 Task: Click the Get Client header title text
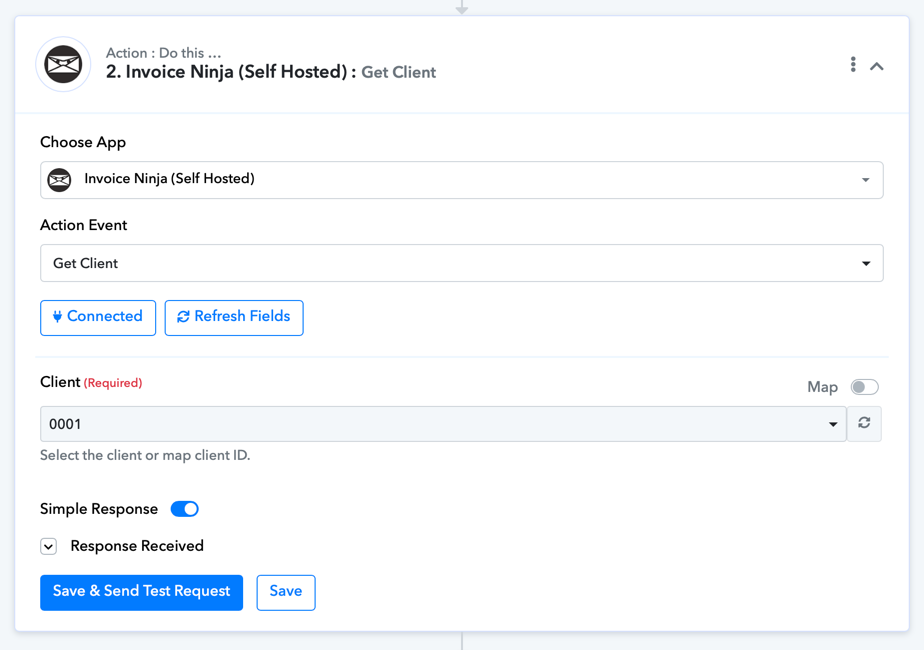(x=398, y=72)
